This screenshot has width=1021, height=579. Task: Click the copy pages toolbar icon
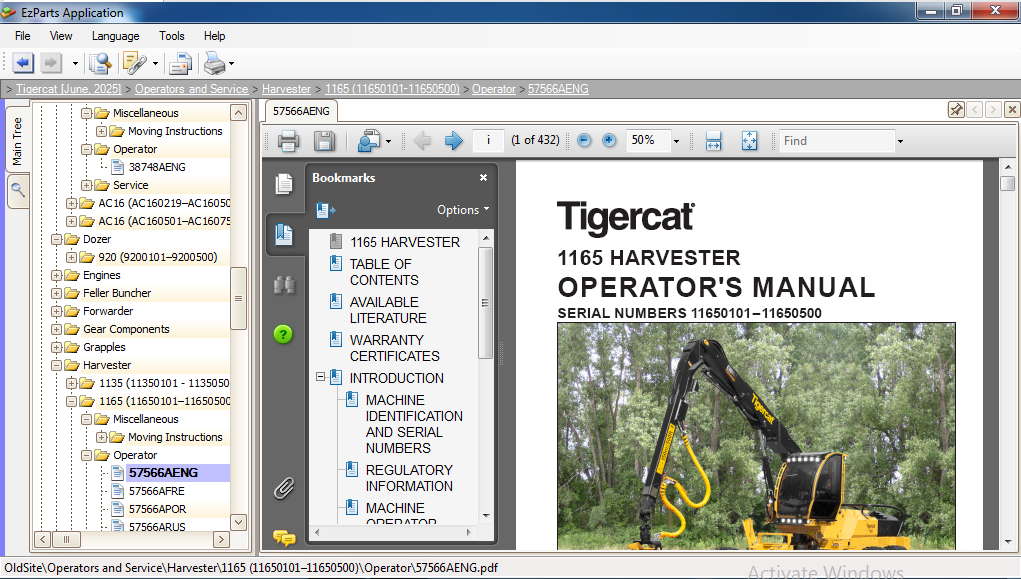pyautogui.click(x=180, y=64)
